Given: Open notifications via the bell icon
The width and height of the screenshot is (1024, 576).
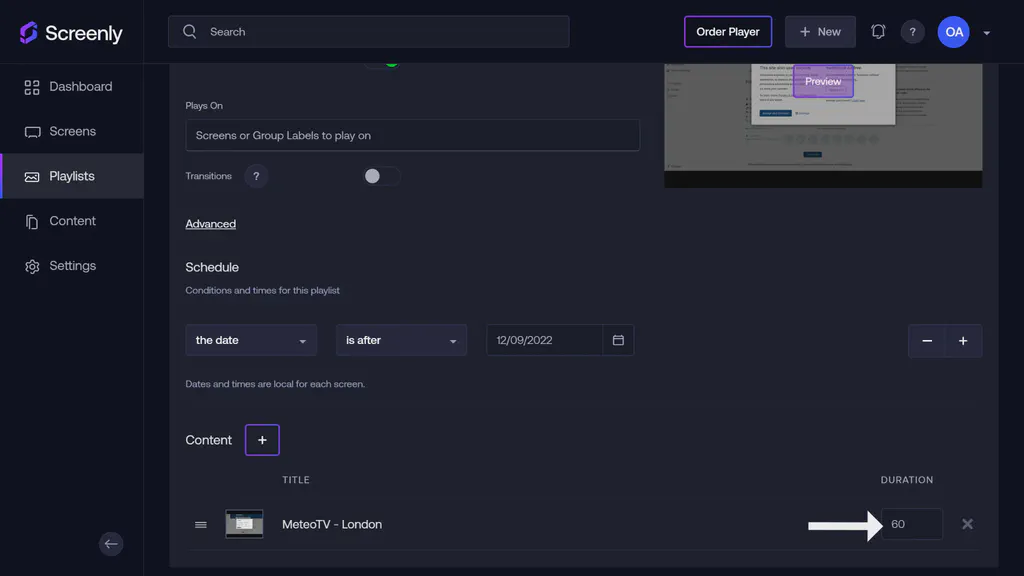Looking at the screenshot, I should pyautogui.click(x=878, y=31).
